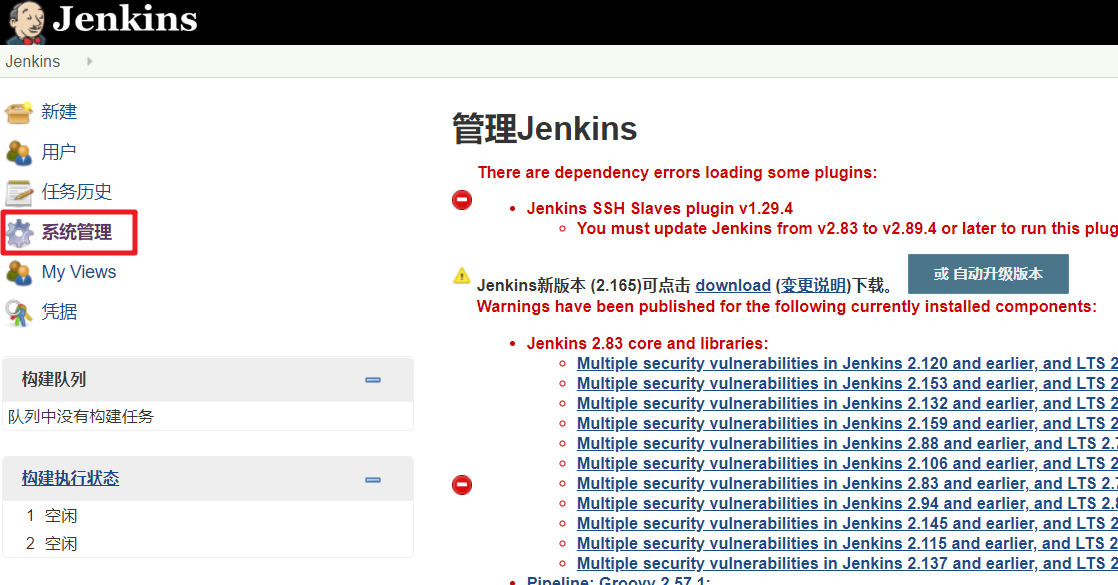Click the 凭据 credentials keys icon

19,312
